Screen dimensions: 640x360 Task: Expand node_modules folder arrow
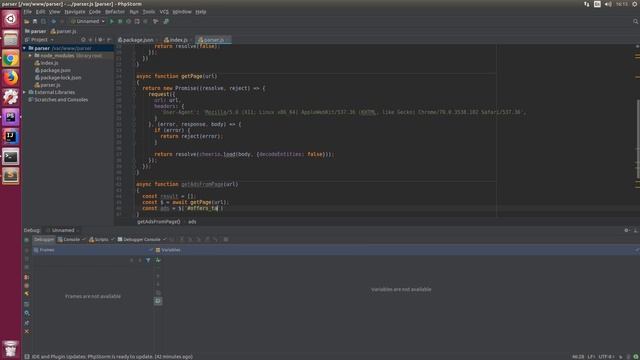pos(31,56)
